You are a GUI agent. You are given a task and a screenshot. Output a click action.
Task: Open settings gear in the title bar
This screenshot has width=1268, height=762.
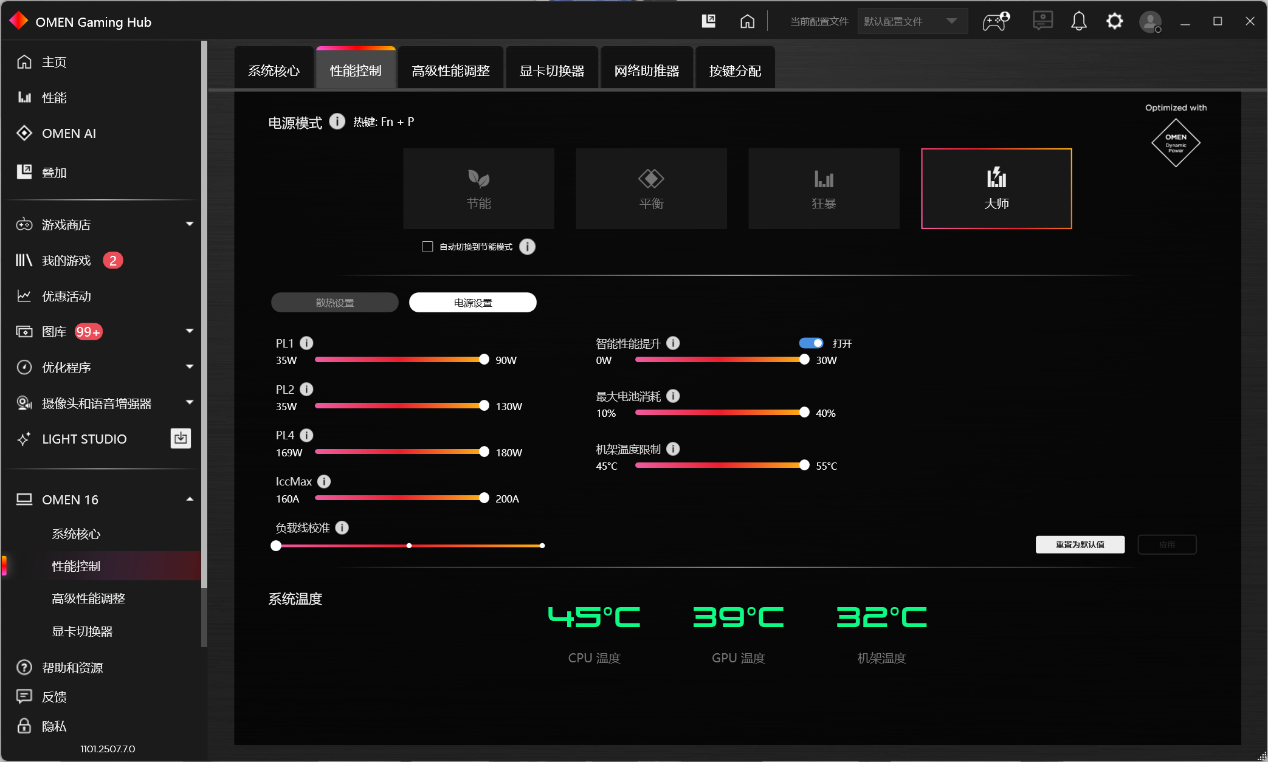point(1114,20)
